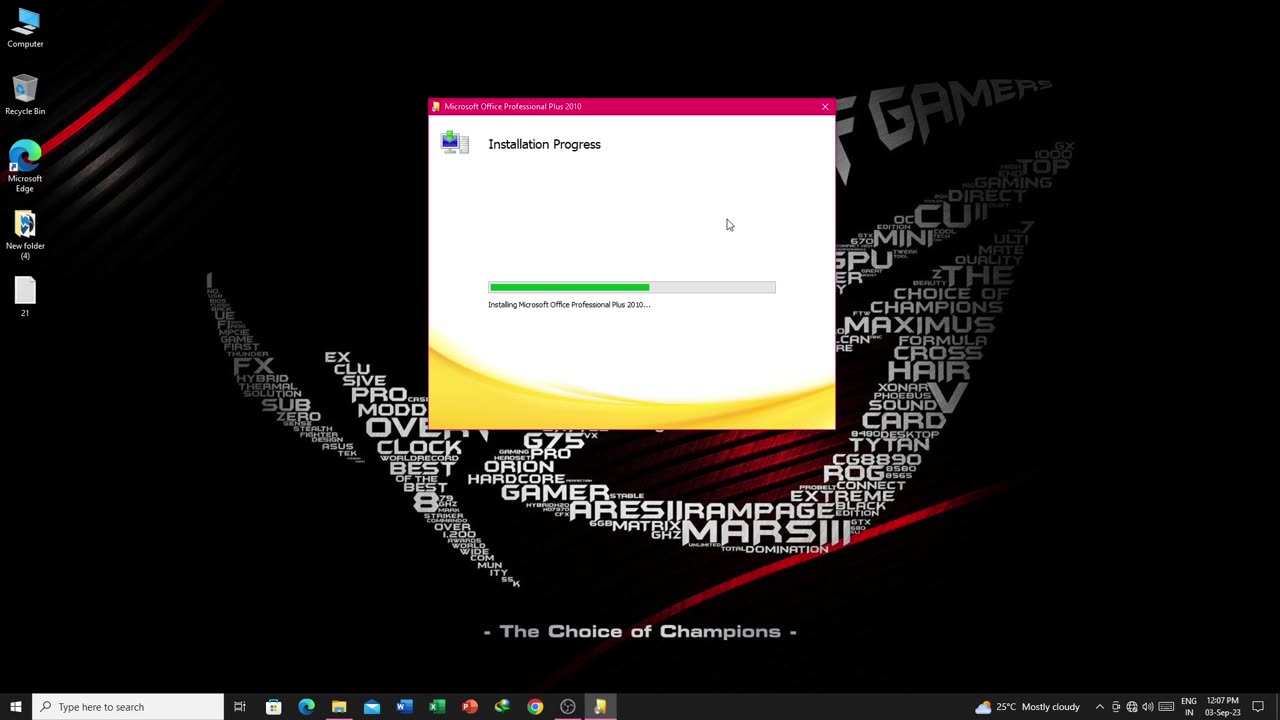This screenshot has height=720, width=1280.
Task: Select the file named 21 on desktop
Action: tap(25, 297)
